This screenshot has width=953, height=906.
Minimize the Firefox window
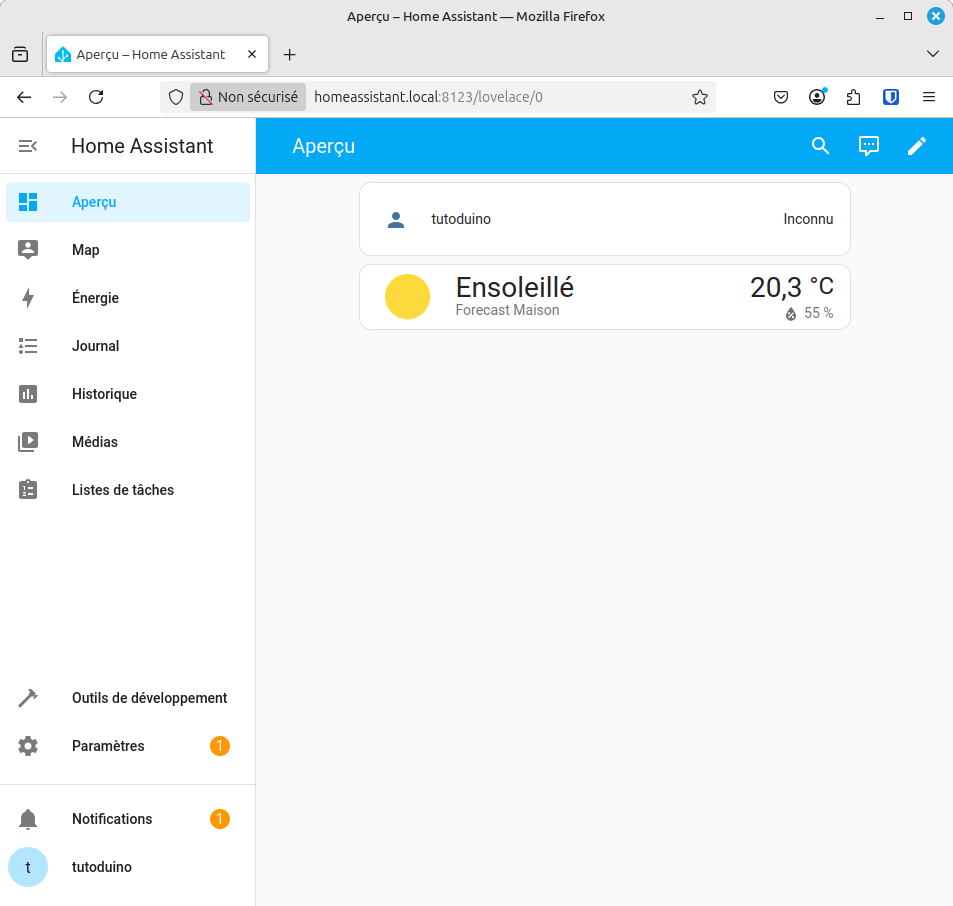[x=879, y=17]
